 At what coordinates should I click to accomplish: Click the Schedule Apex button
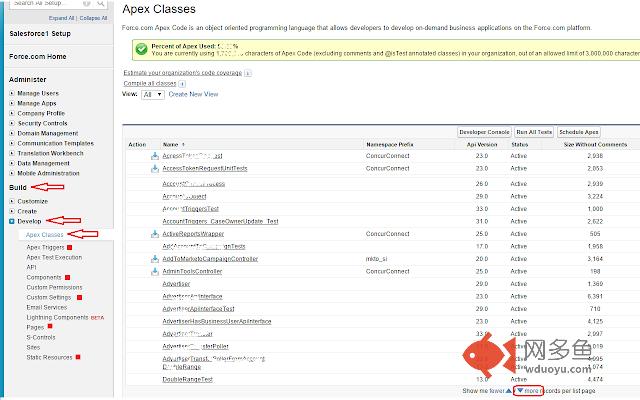point(579,132)
